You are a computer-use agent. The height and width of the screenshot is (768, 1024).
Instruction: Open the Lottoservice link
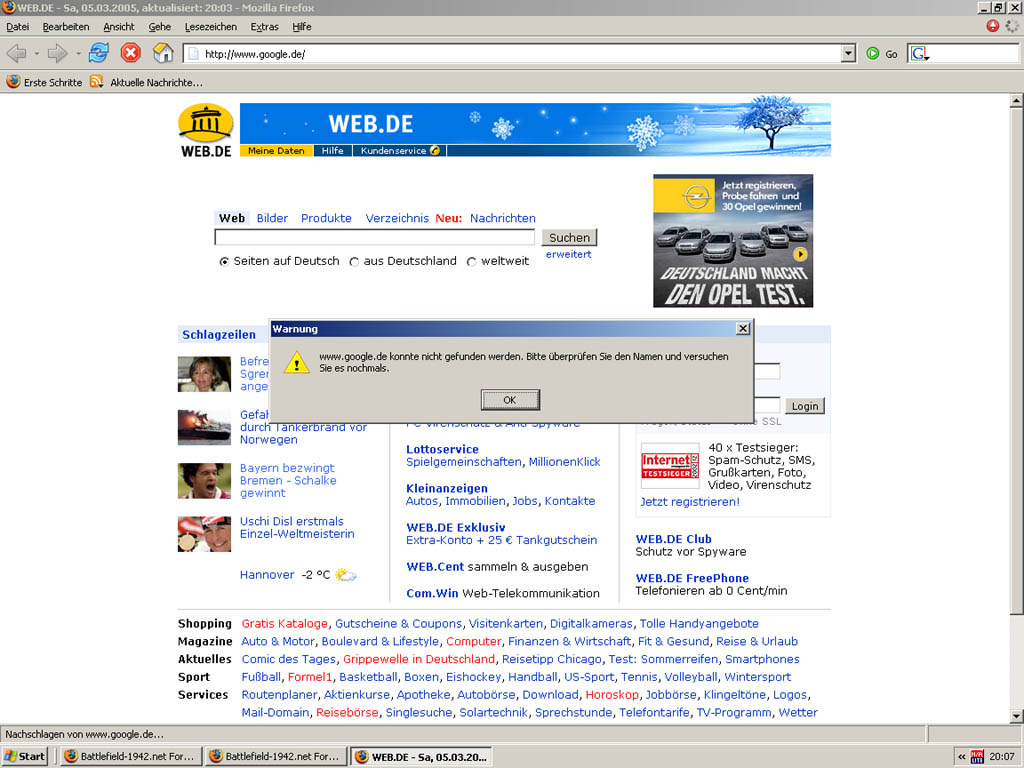pyautogui.click(x=442, y=449)
